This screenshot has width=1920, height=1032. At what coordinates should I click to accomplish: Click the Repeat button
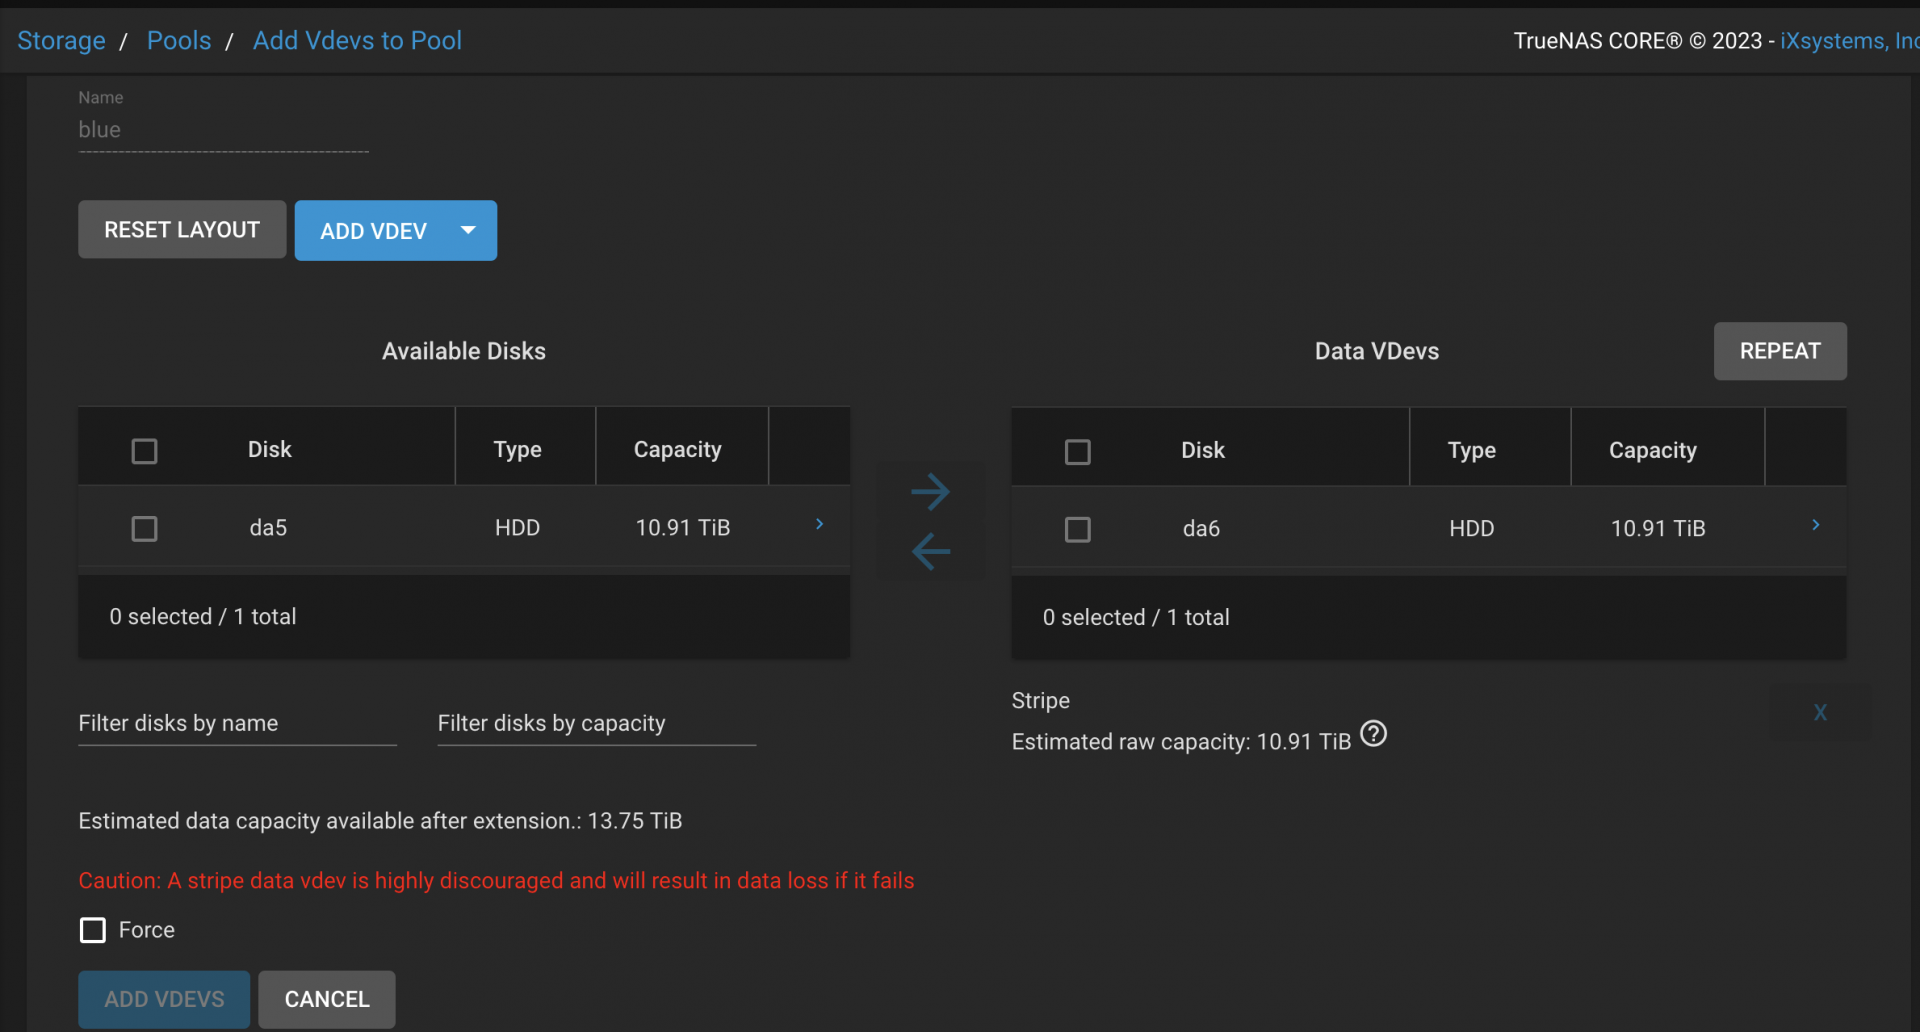pyautogui.click(x=1780, y=351)
